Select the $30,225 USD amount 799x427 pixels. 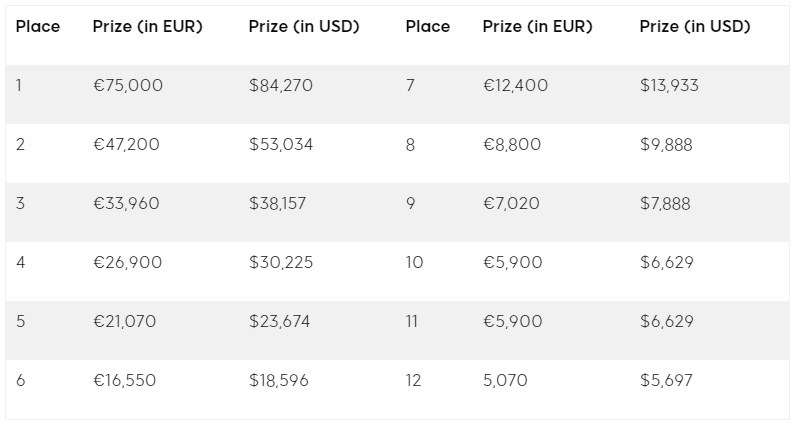[281, 263]
